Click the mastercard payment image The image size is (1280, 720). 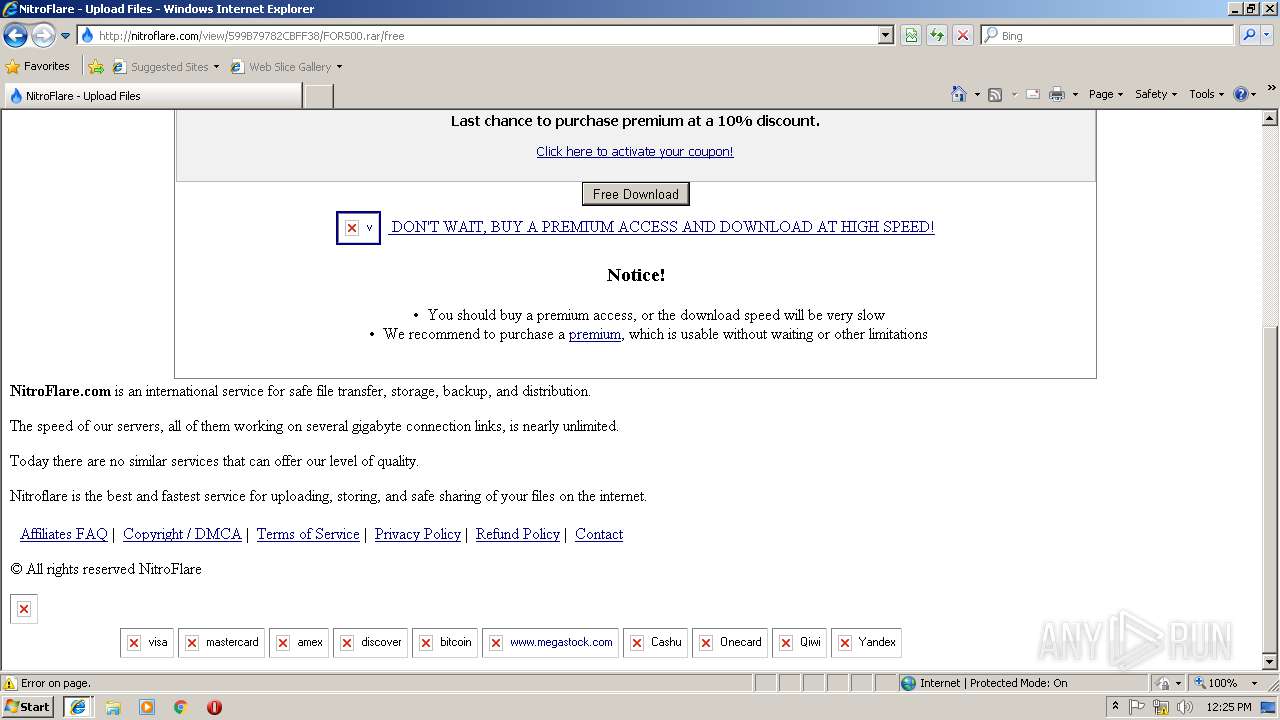tap(221, 643)
